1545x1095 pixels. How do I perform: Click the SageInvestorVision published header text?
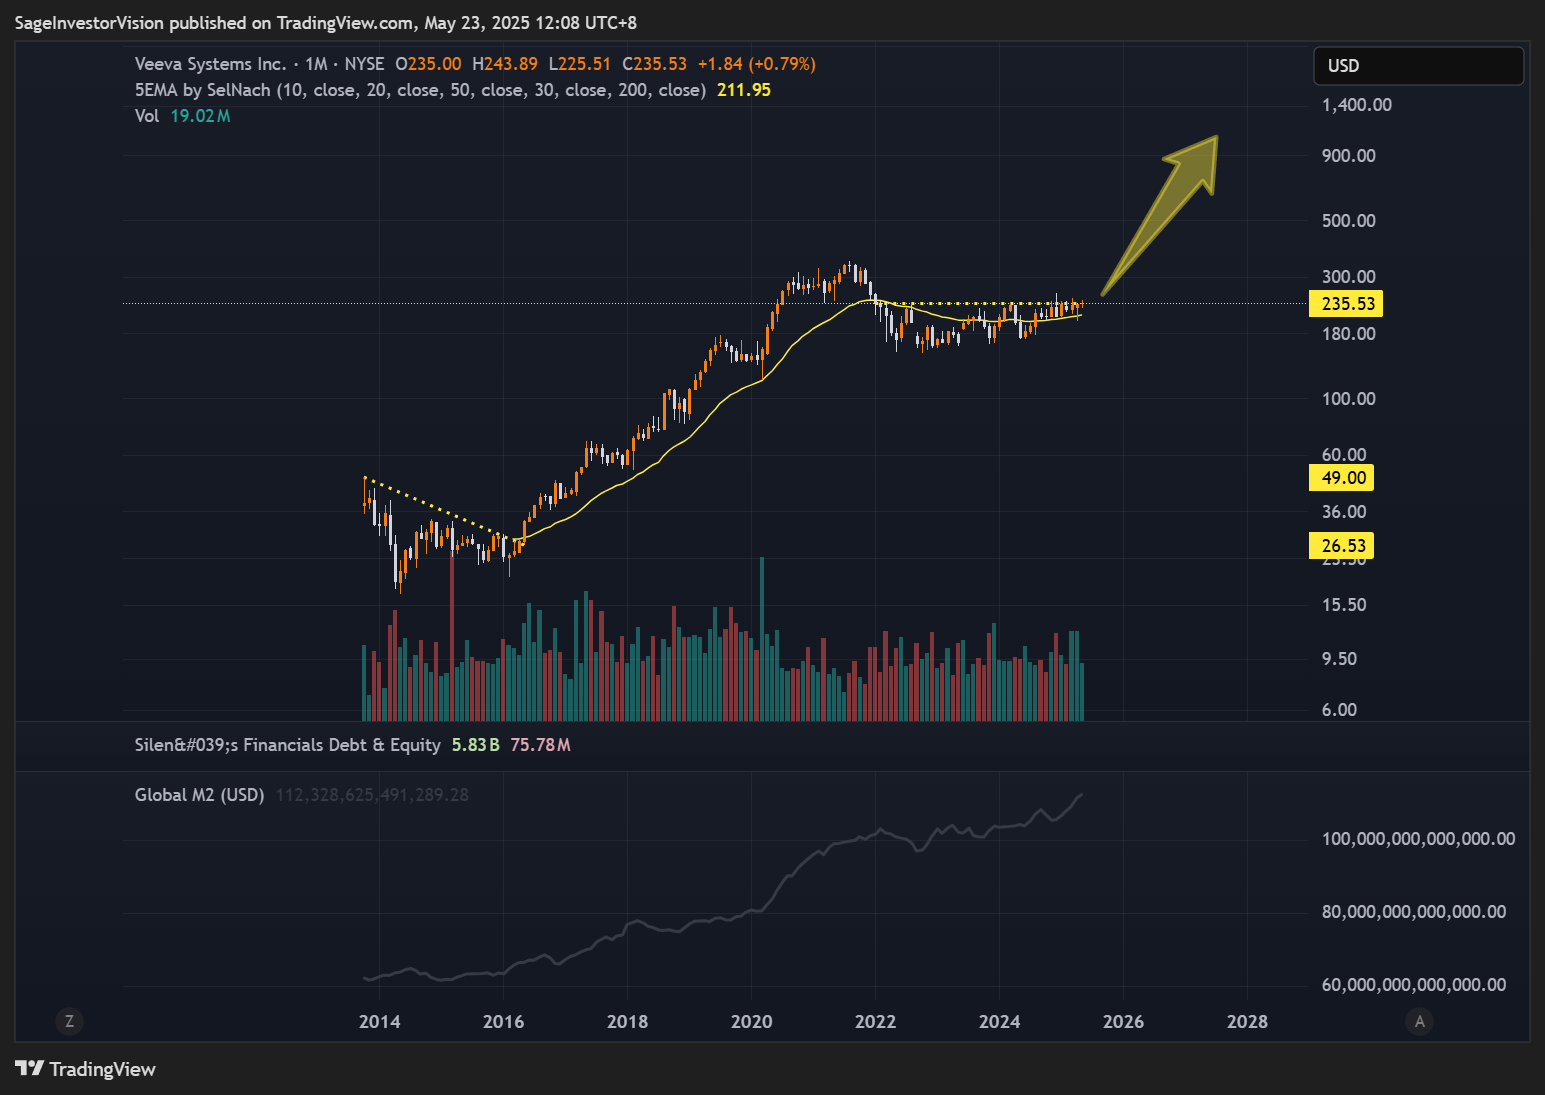point(326,23)
